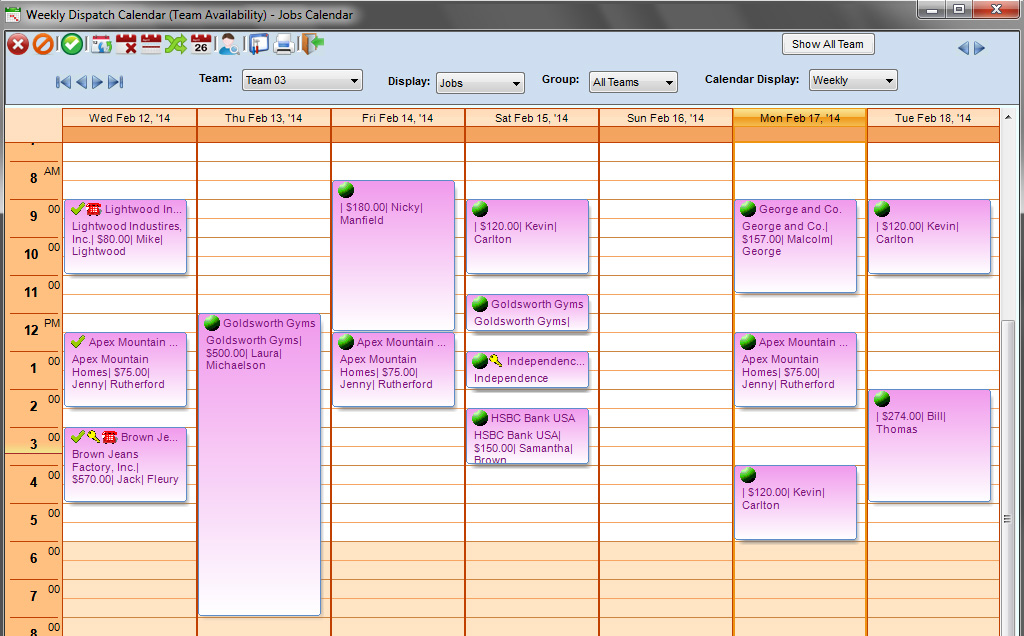The width and height of the screenshot is (1024, 636).
Task: Click the yellow key icon on Independence job
Action: click(x=496, y=360)
